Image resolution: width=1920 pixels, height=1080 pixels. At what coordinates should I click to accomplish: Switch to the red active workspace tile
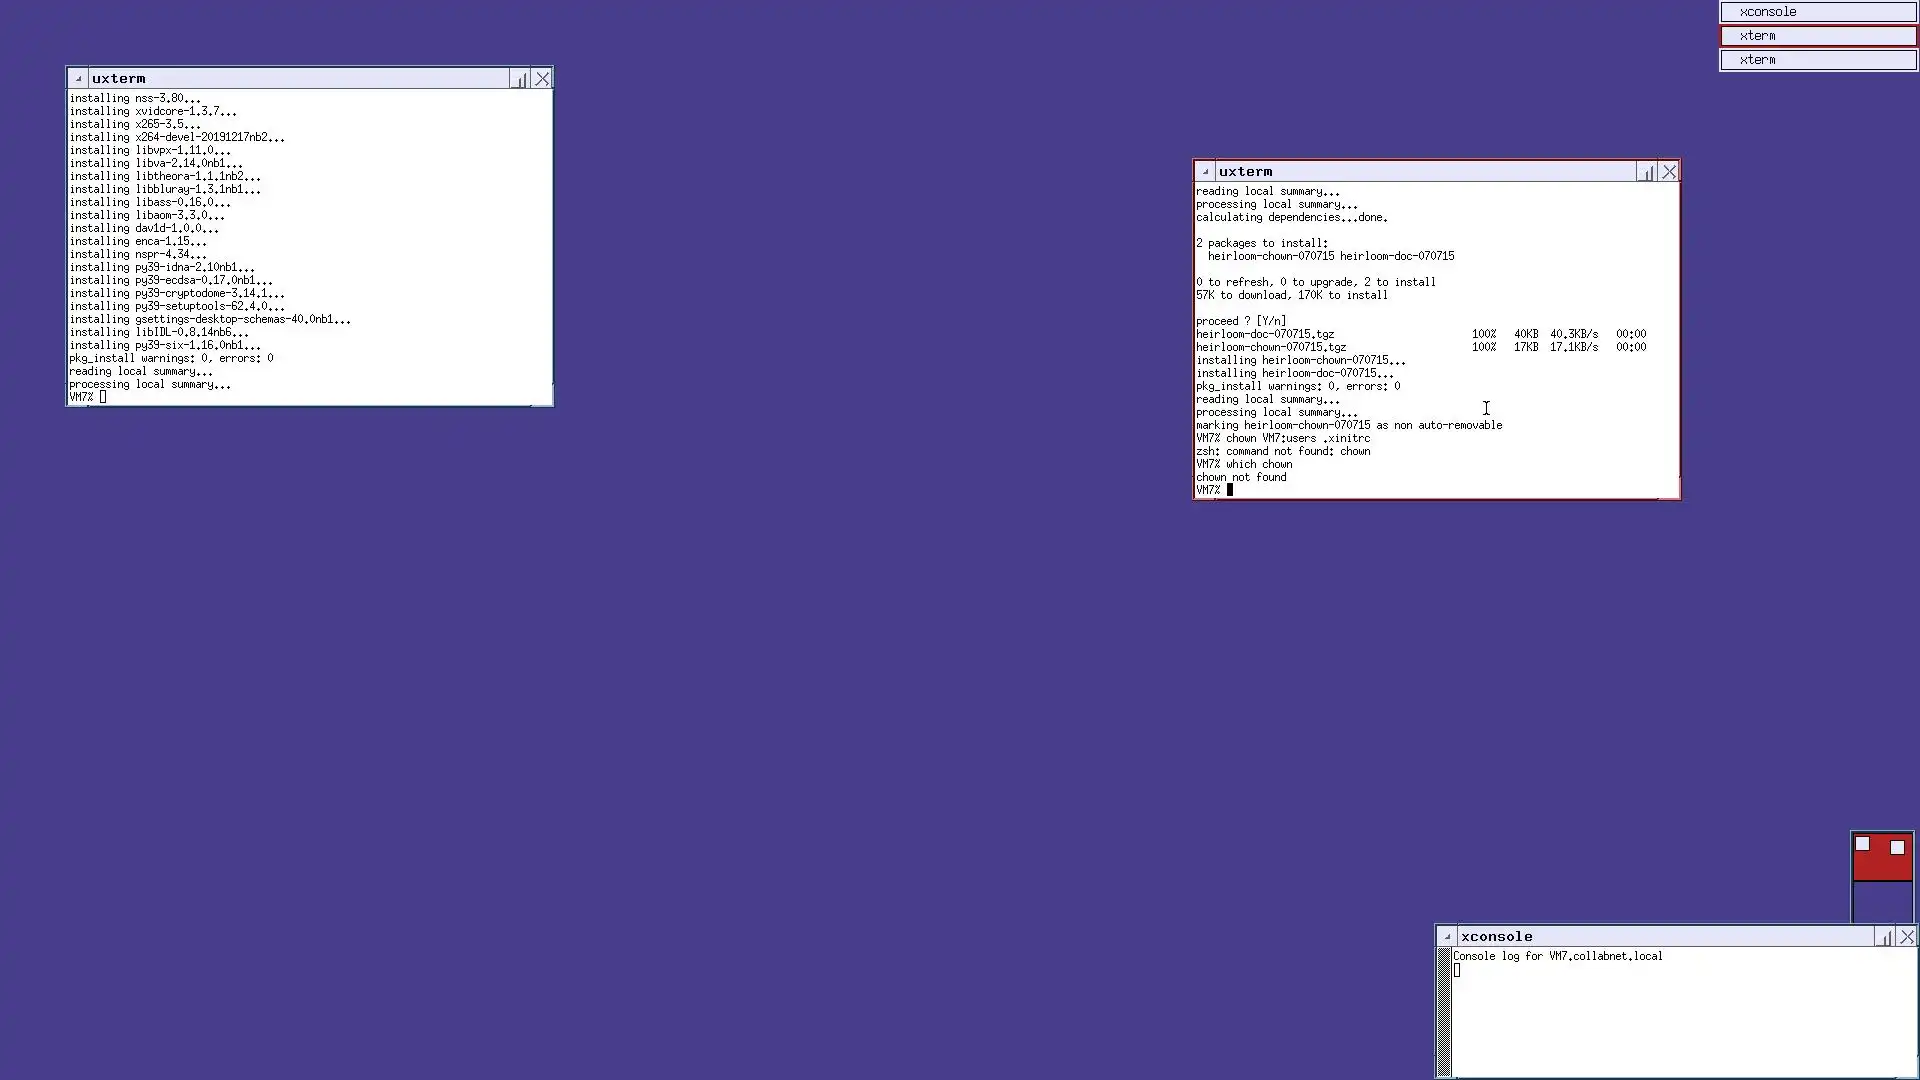(x=1882, y=868)
